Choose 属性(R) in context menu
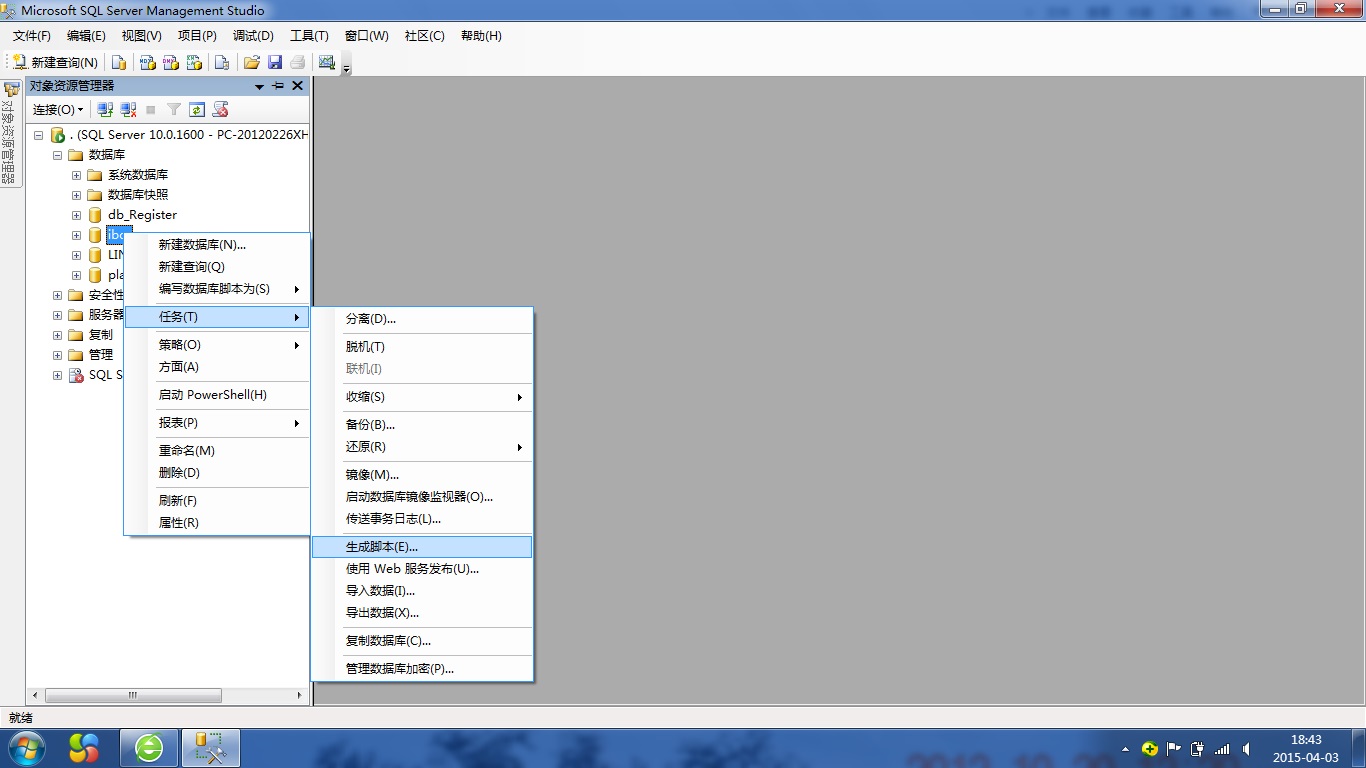The width and height of the screenshot is (1366, 768). pos(217,523)
